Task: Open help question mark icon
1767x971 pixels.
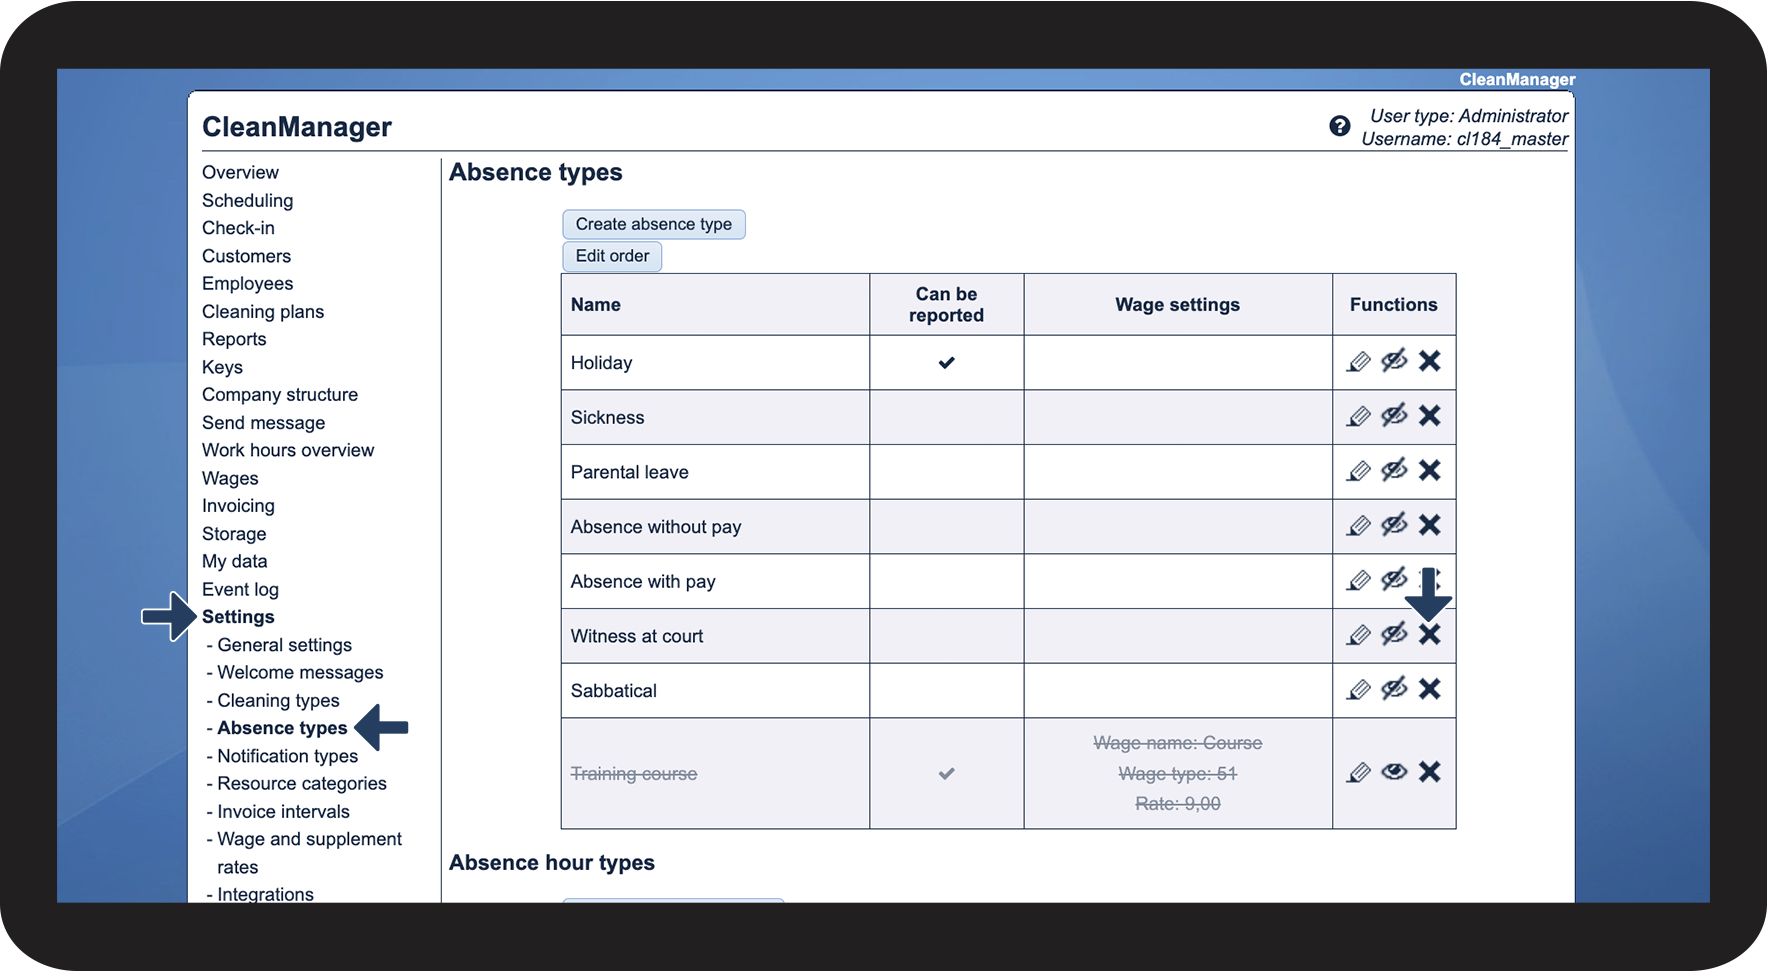Action: point(1340,126)
